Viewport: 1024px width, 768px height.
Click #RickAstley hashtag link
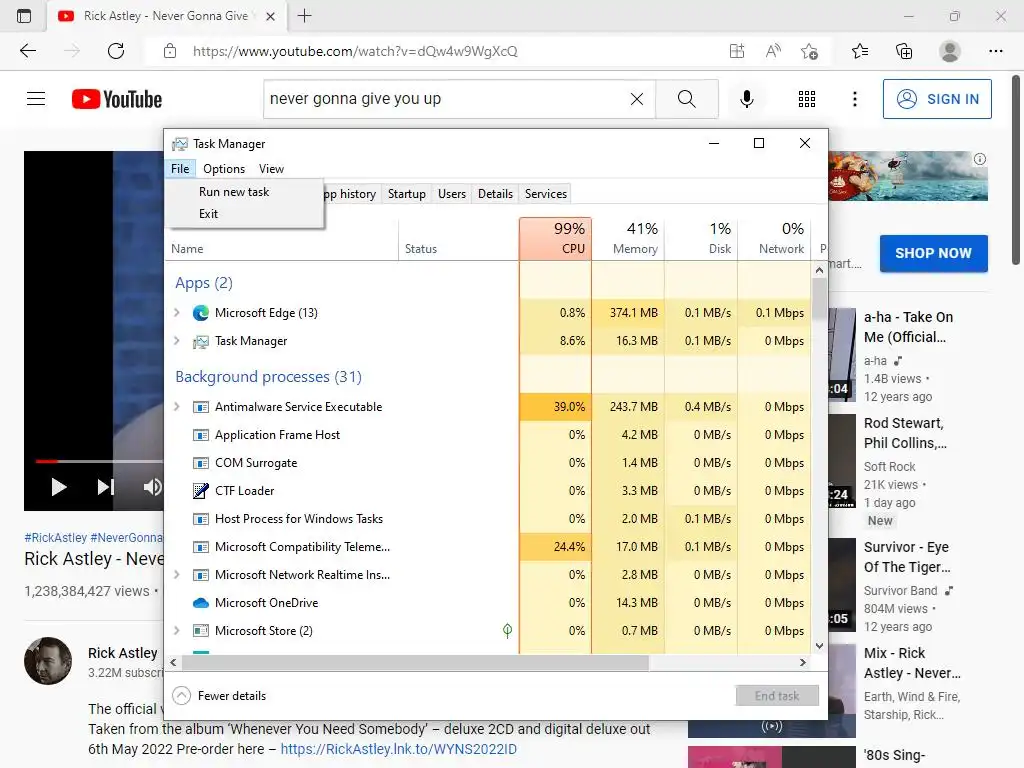(x=56, y=537)
